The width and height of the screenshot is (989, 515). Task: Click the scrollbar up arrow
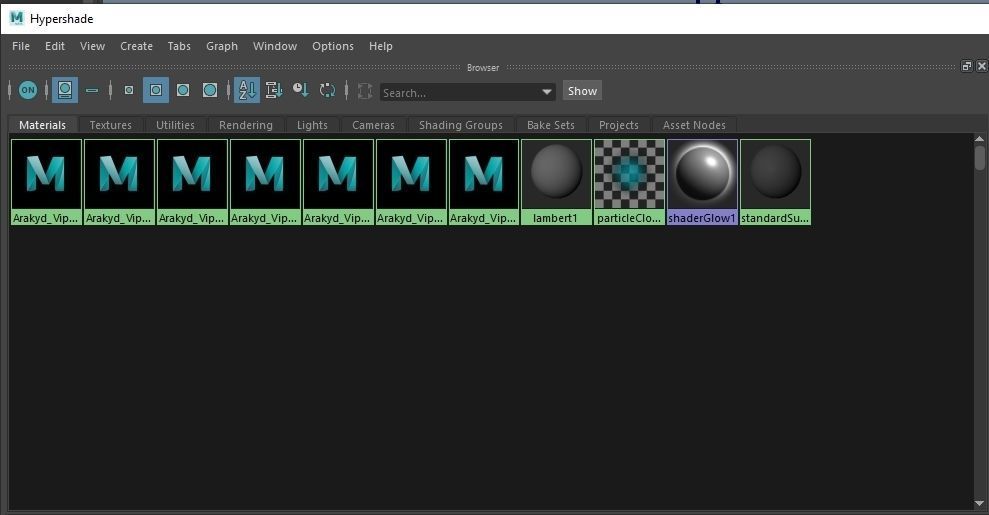coord(979,139)
